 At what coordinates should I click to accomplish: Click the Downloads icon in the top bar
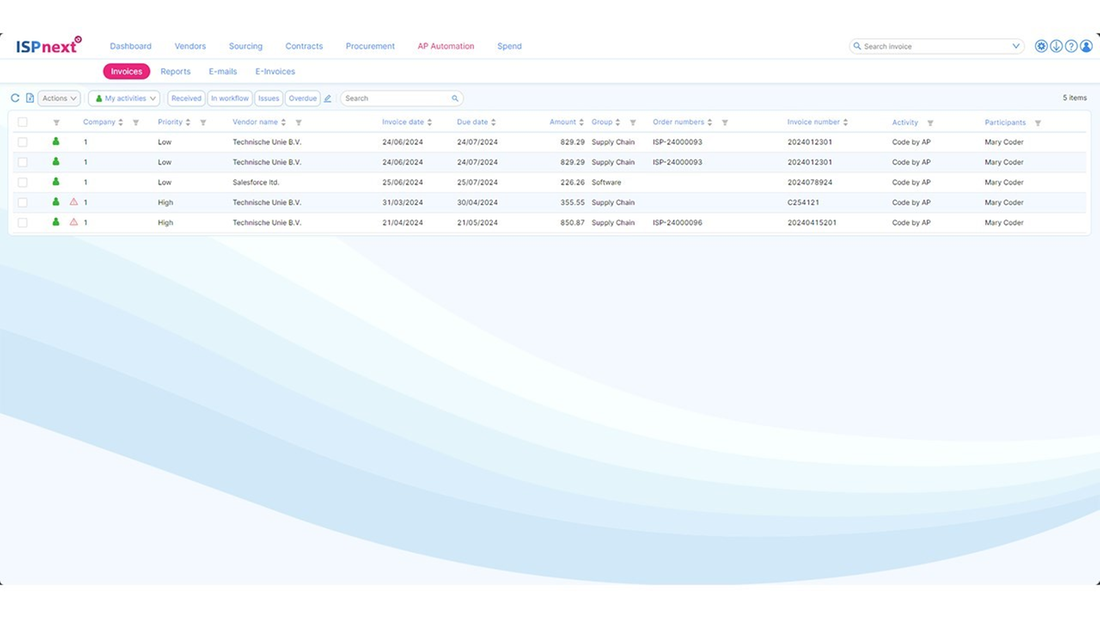[x=1056, y=46]
